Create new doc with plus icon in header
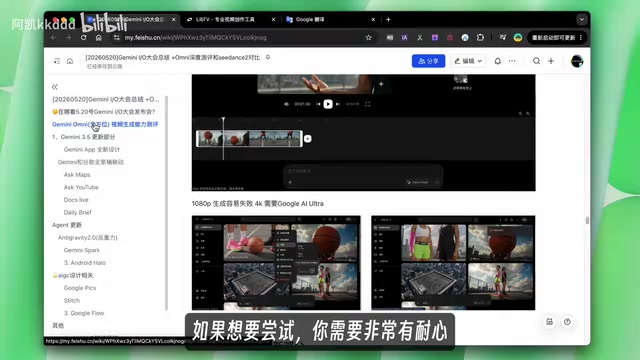The width and height of the screenshot is (640, 360). click(551, 61)
